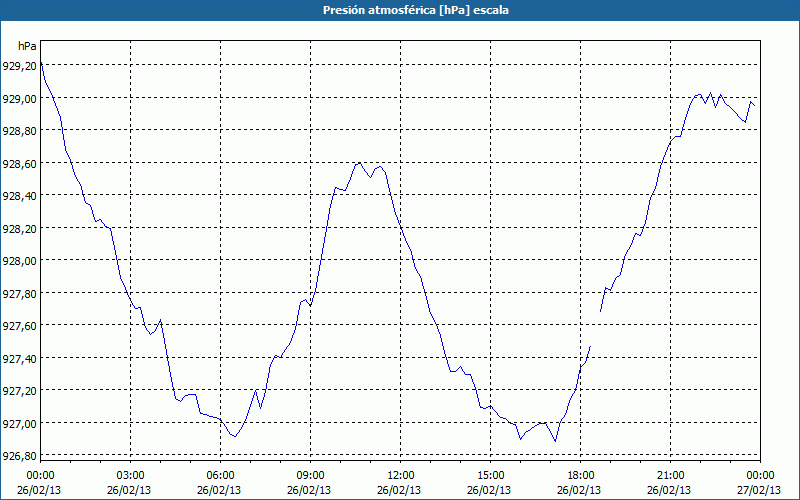800x500 pixels.
Task: Pick the 928,40 pressure tick label
Action: [19, 196]
